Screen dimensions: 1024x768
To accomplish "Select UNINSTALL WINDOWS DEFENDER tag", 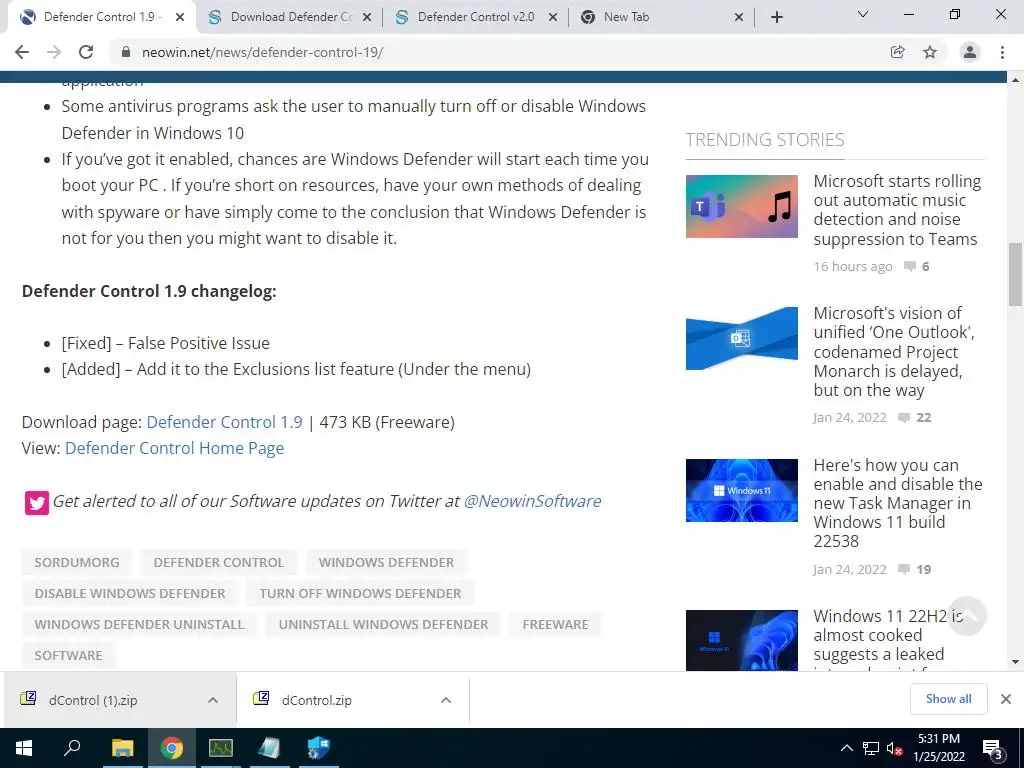I will click(383, 624).
